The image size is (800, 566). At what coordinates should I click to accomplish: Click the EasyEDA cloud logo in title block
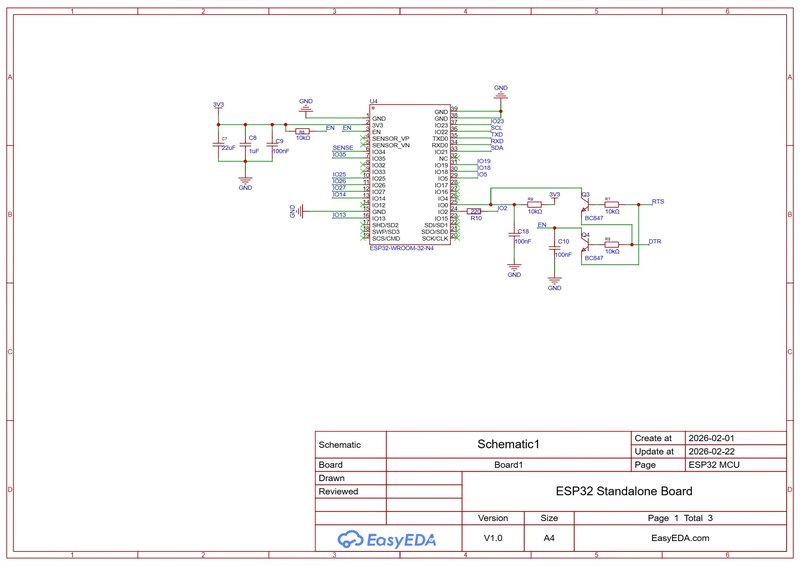[x=386, y=539]
